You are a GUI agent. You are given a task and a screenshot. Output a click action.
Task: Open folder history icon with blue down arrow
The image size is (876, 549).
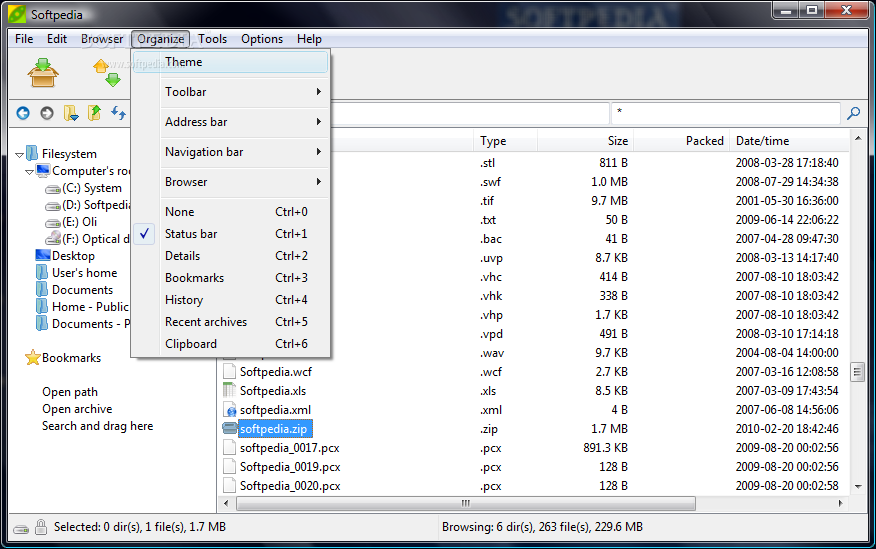coord(71,113)
